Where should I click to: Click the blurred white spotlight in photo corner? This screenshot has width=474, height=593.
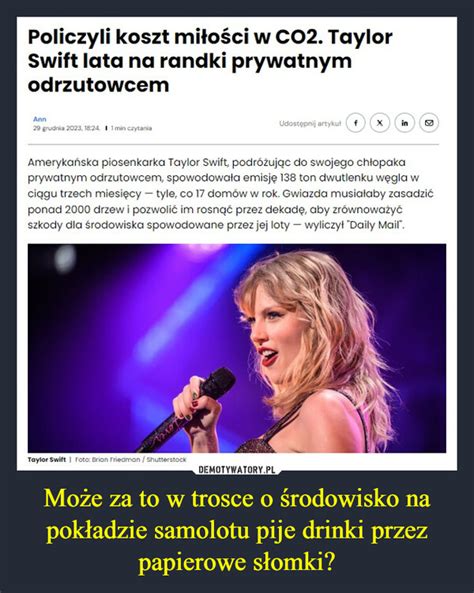[x=65, y=259]
